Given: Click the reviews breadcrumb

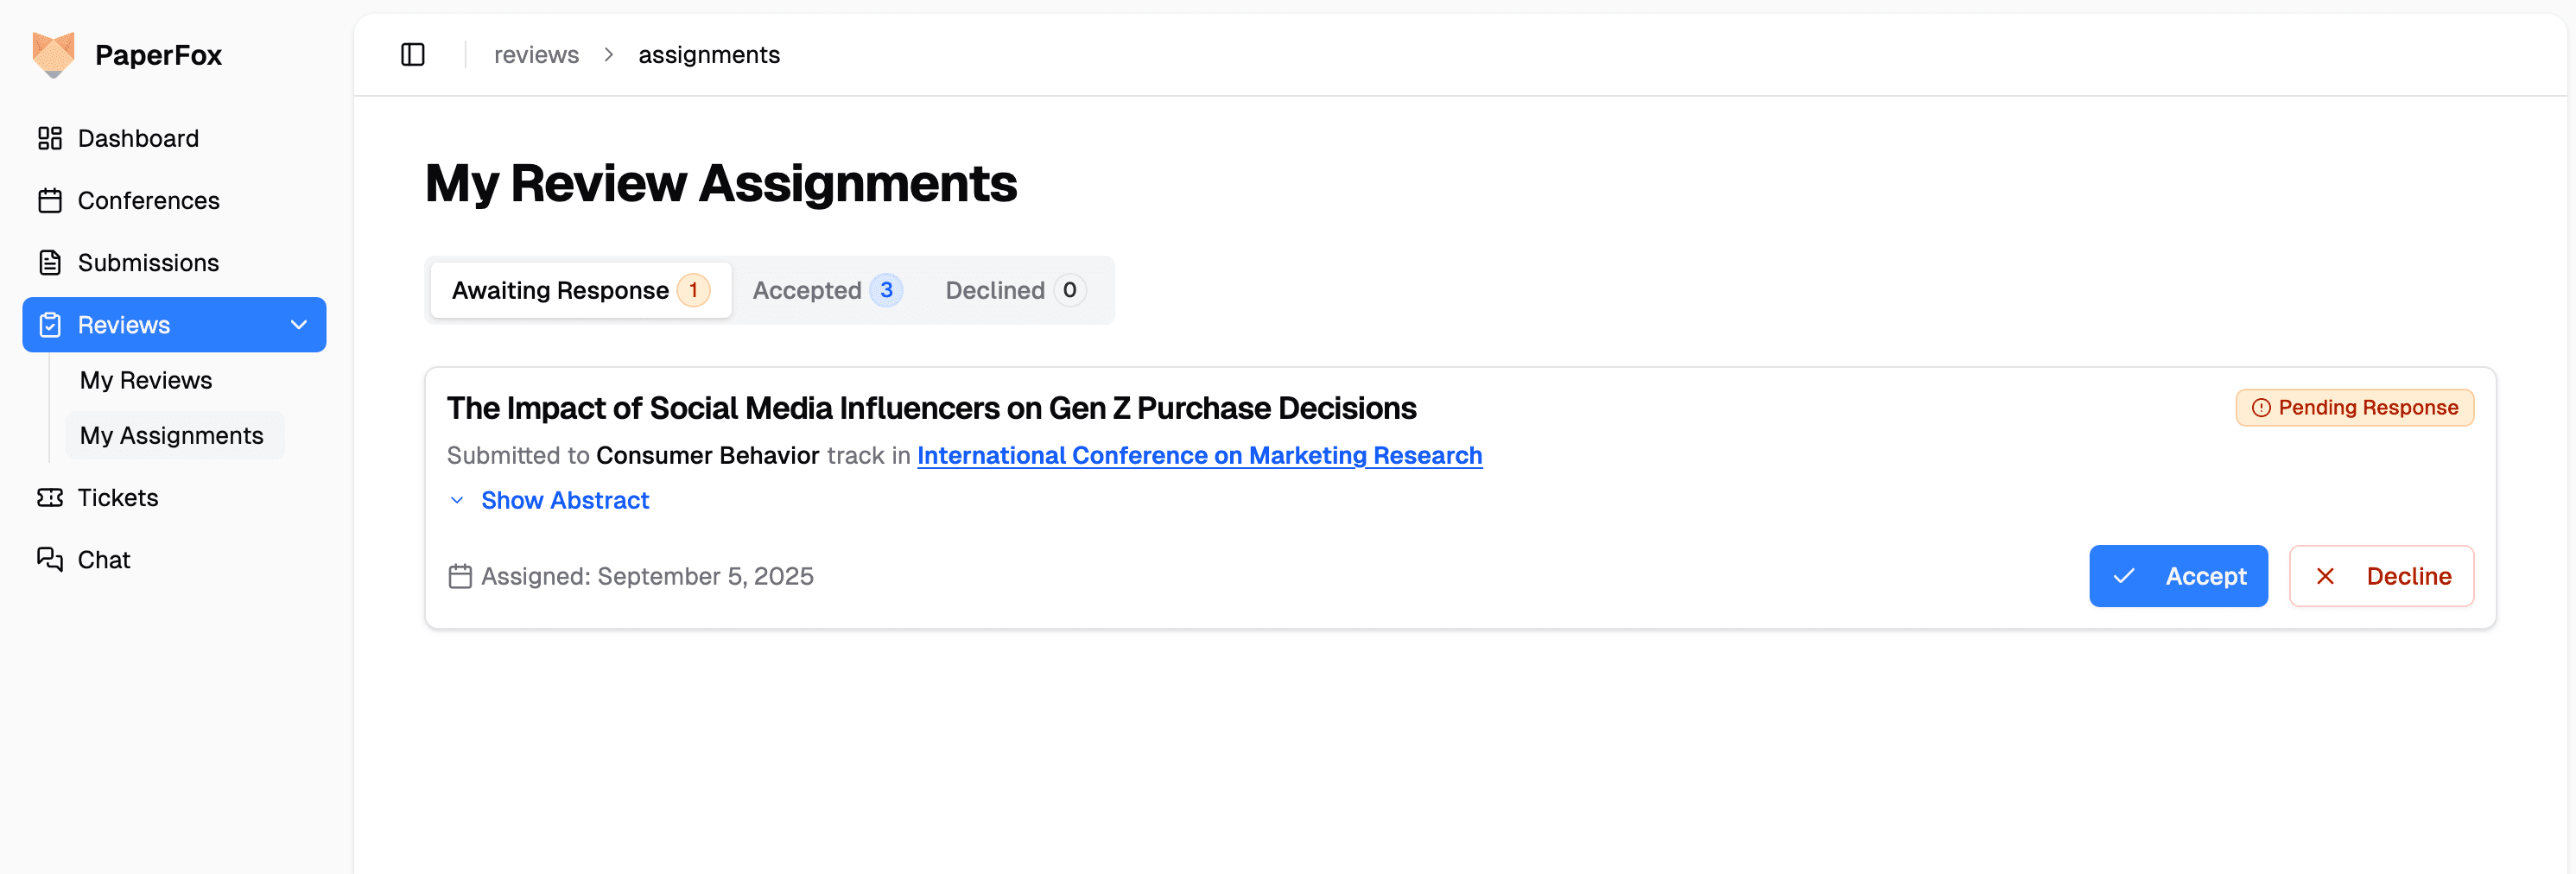Looking at the screenshot, I should (536, 55).
